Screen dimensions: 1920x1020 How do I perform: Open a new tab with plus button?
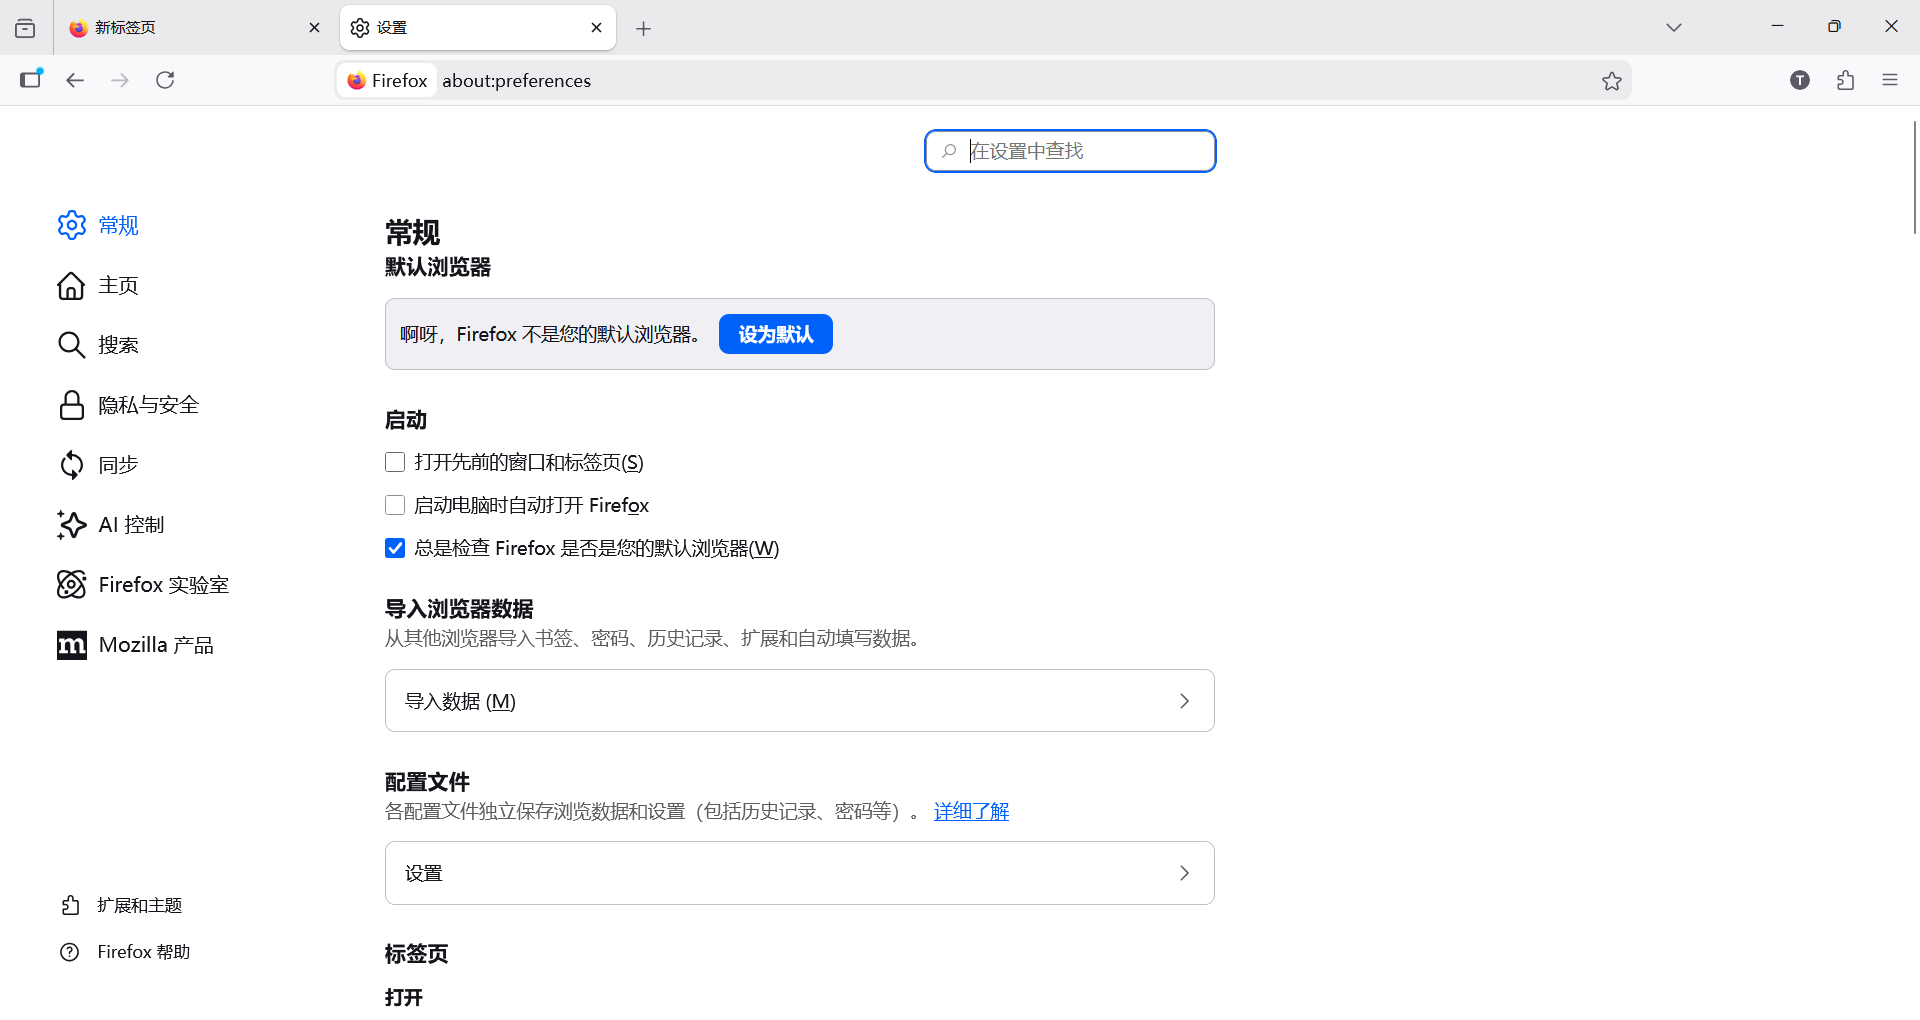(643, 29)
